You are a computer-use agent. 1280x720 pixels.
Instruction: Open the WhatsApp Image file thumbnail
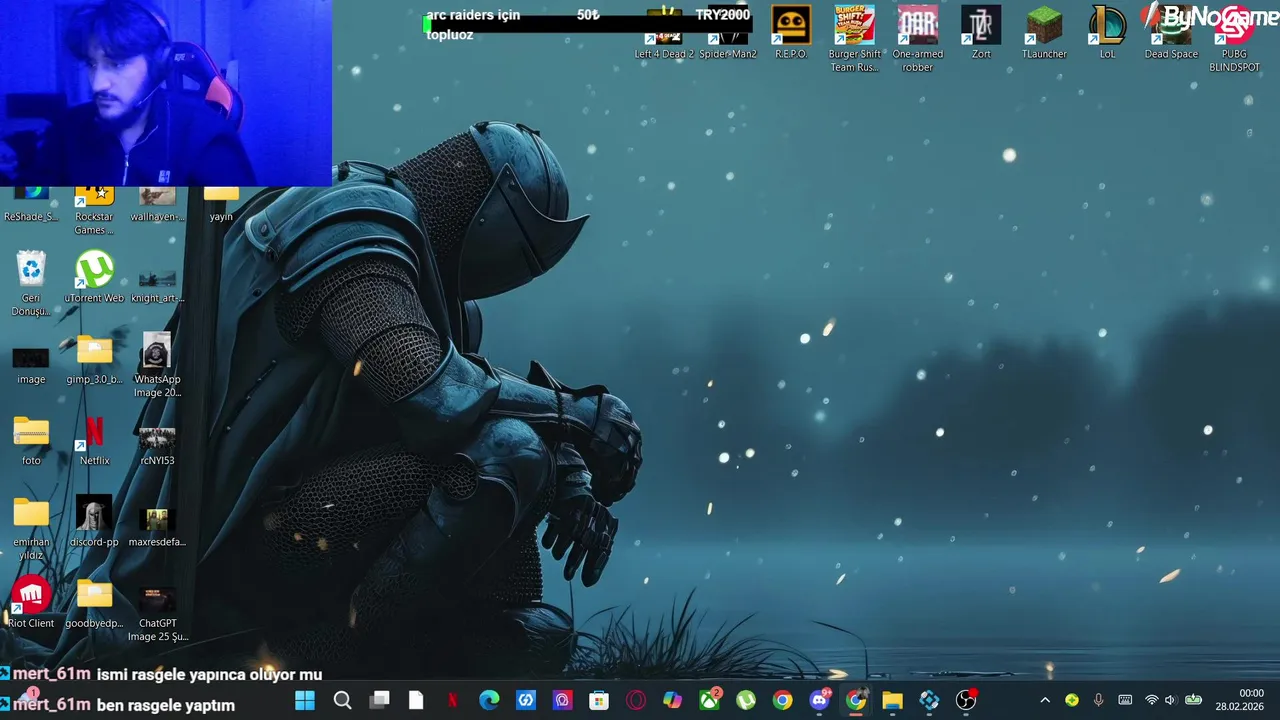click(x=157, y=365)
